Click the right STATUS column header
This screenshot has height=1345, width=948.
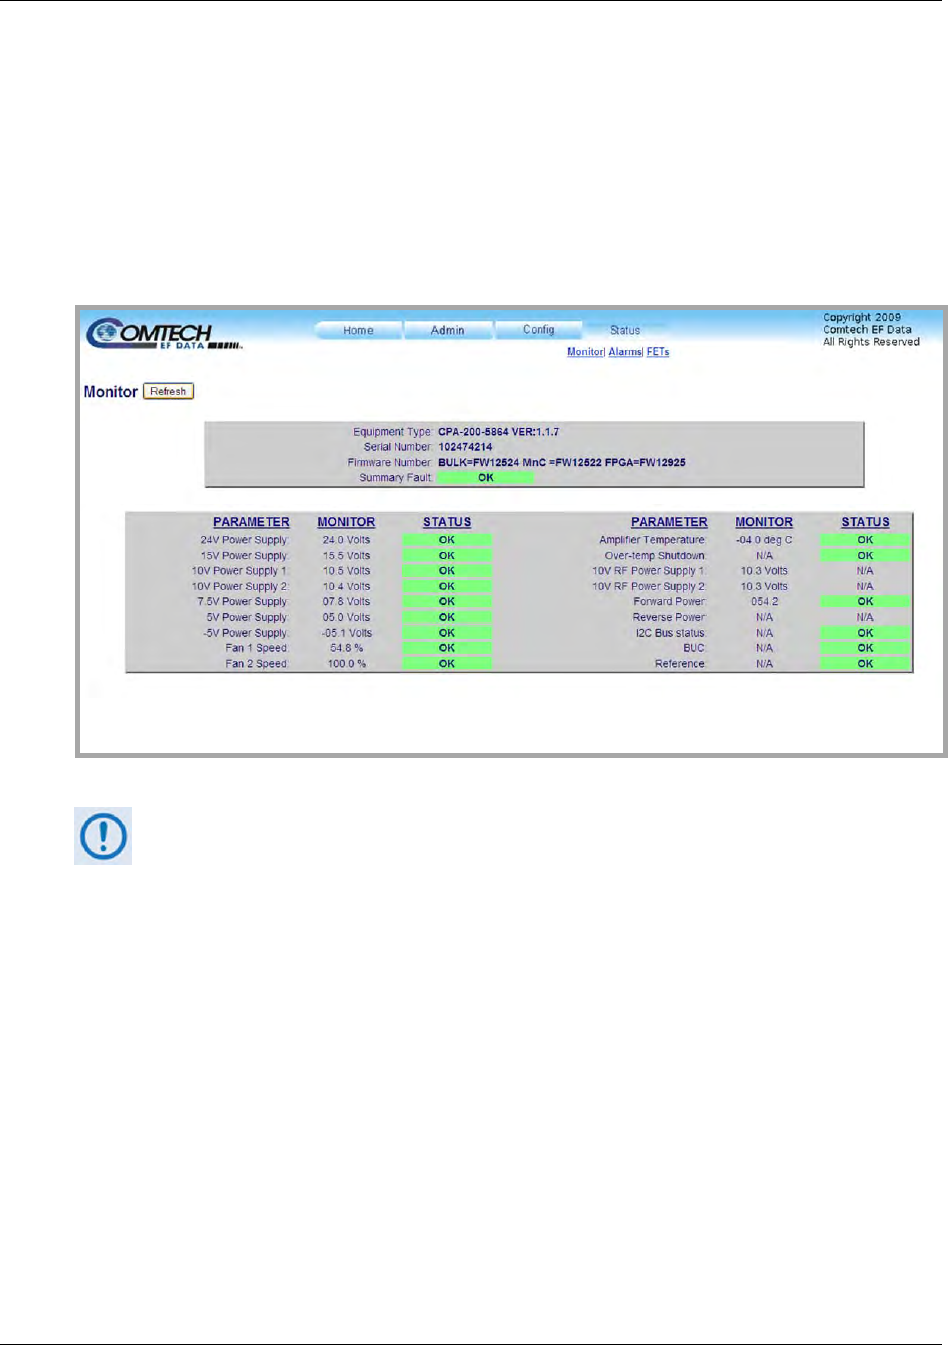[865, 522]
